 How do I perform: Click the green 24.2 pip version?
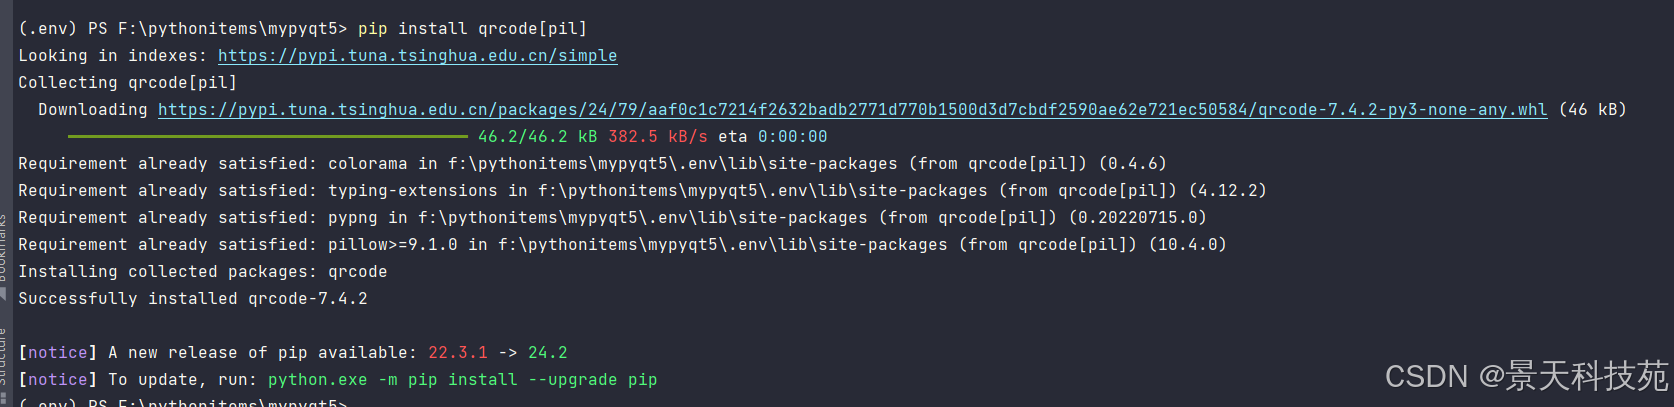pos(548,353)
